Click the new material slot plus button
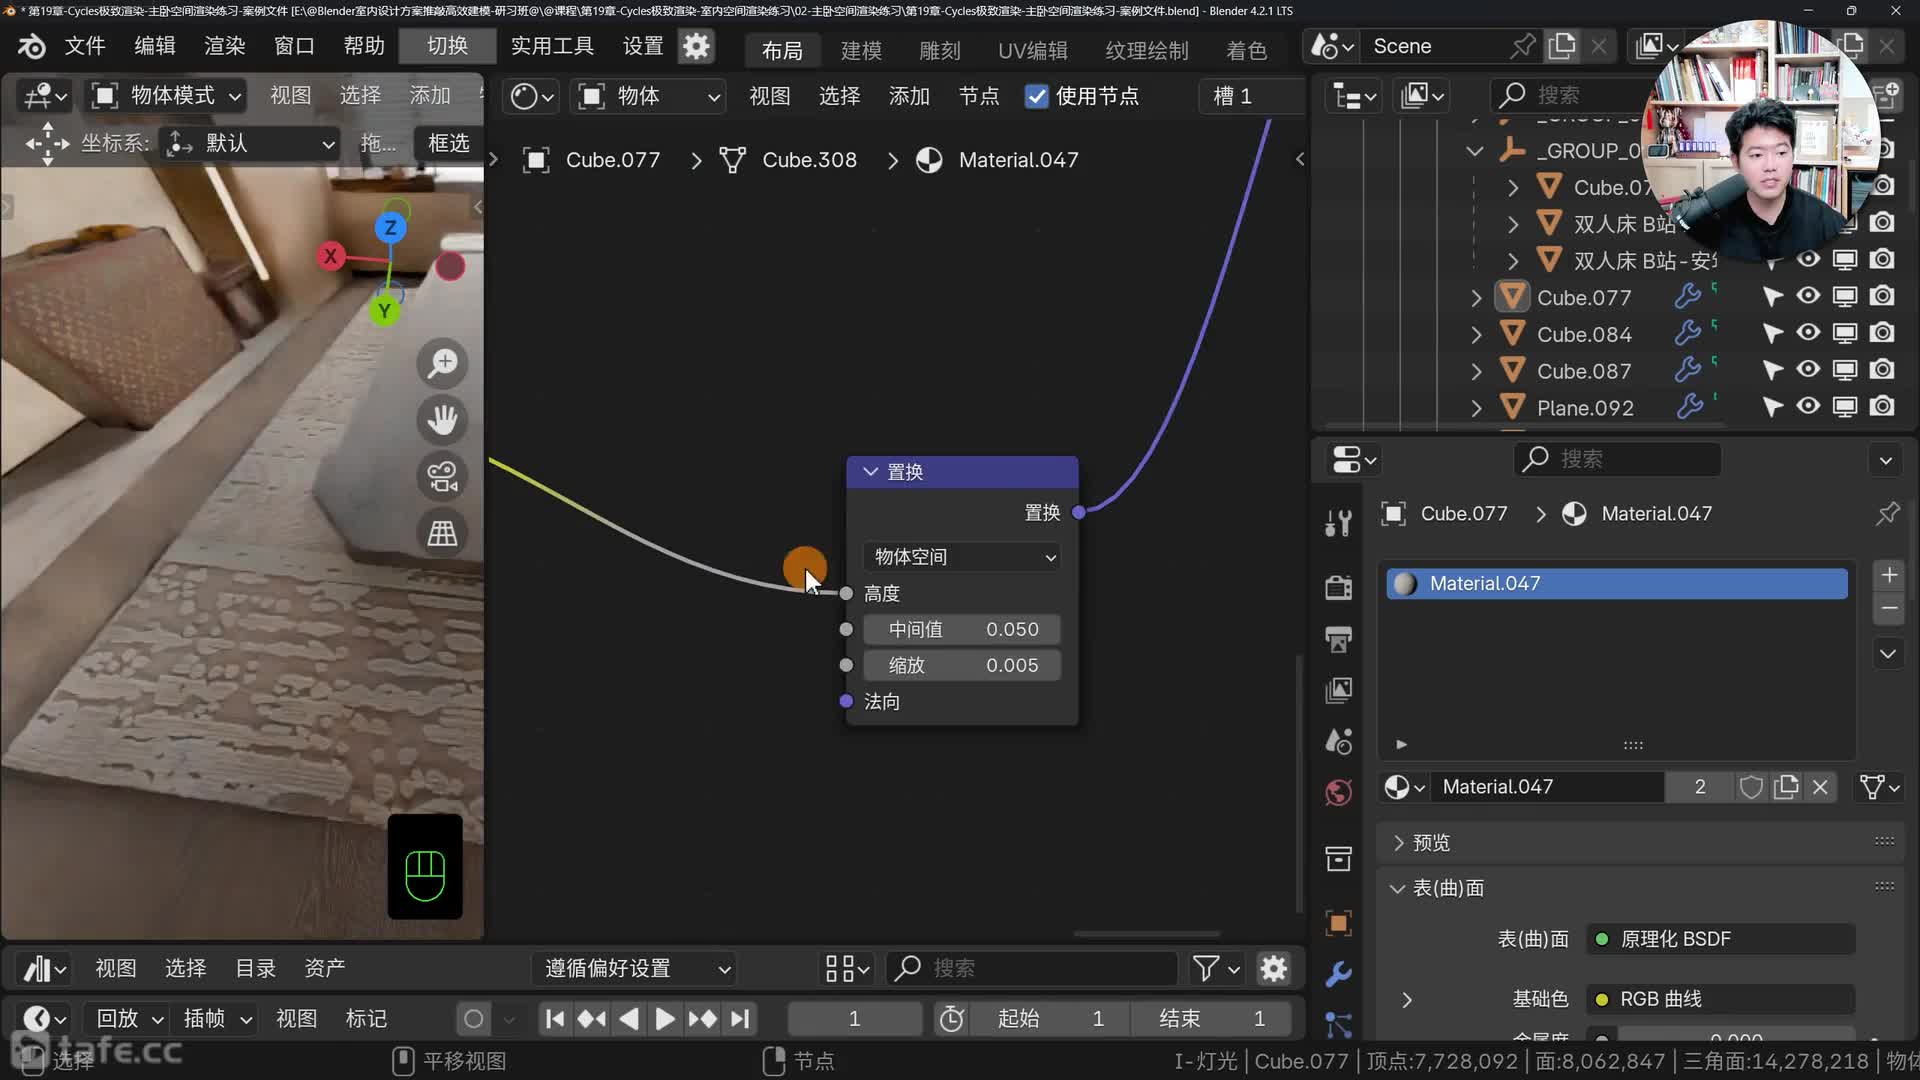This screenshot has height=1080, width=1920. (1888, 575)
